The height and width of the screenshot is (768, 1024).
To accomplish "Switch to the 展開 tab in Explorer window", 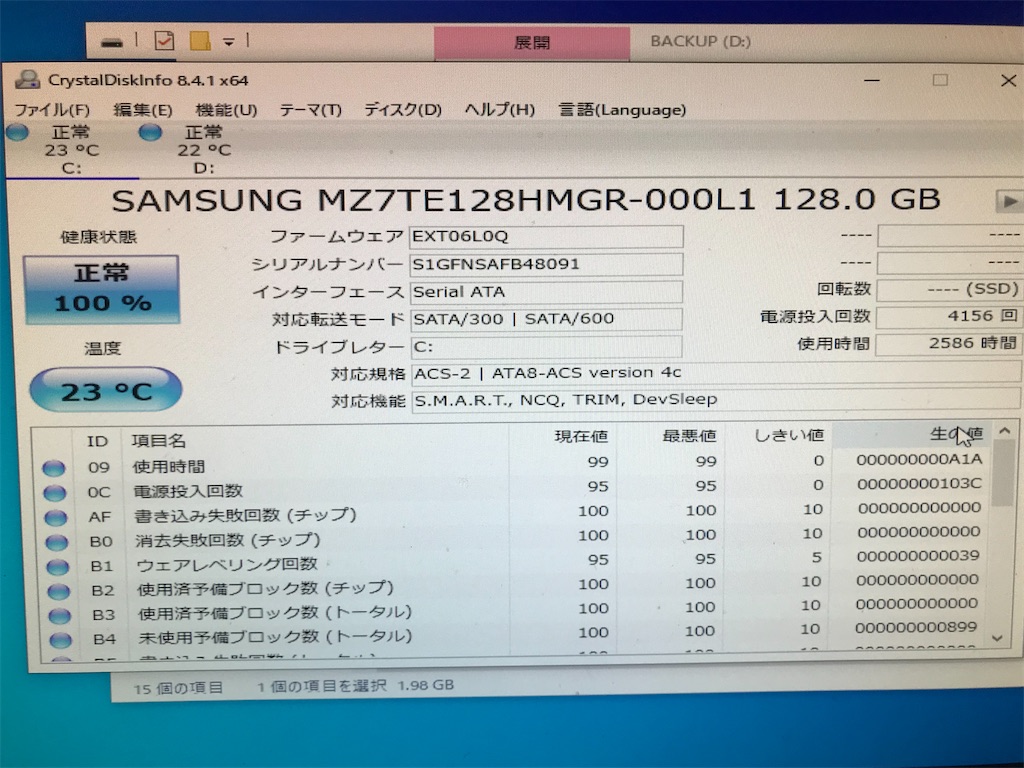I will pyautogui.click(x=532, y=43).
